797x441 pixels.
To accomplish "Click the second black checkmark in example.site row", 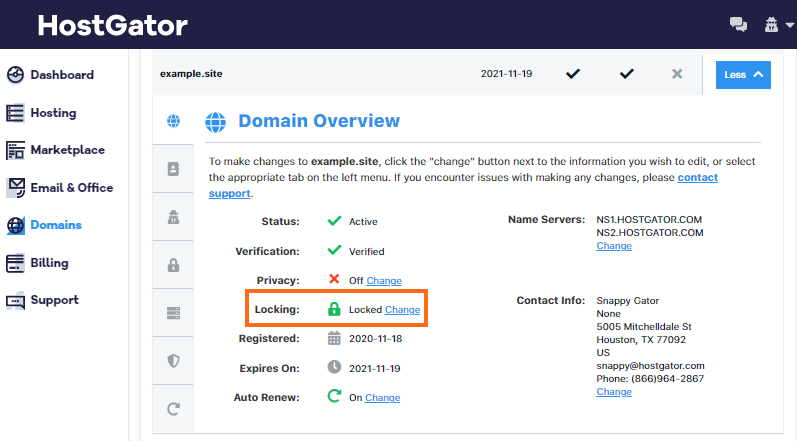I will point(627,74).
